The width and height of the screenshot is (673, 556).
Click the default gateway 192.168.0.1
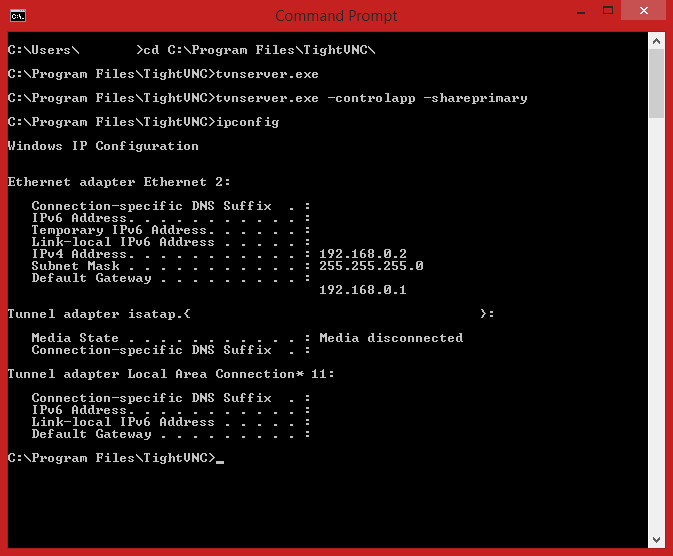[363, 290]
